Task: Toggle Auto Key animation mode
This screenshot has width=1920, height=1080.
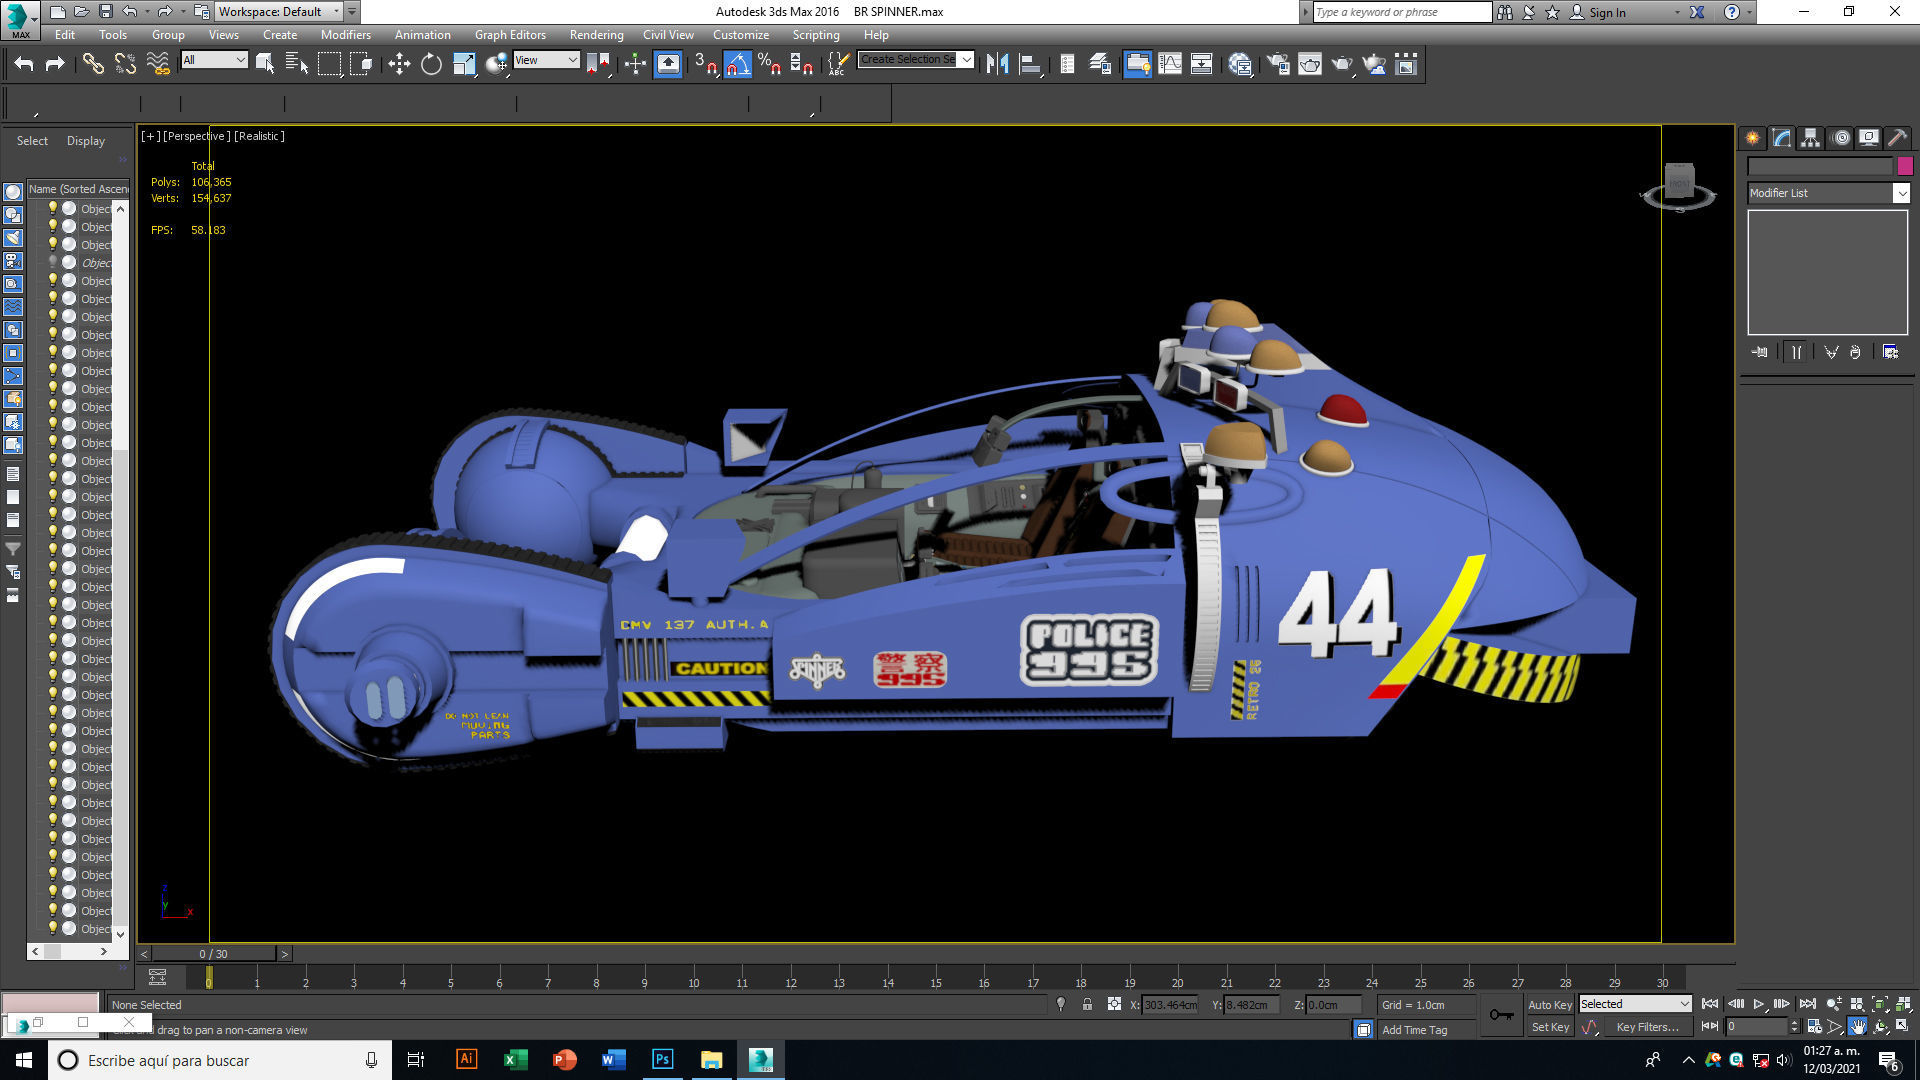Action: (x=1549, y=1004)
